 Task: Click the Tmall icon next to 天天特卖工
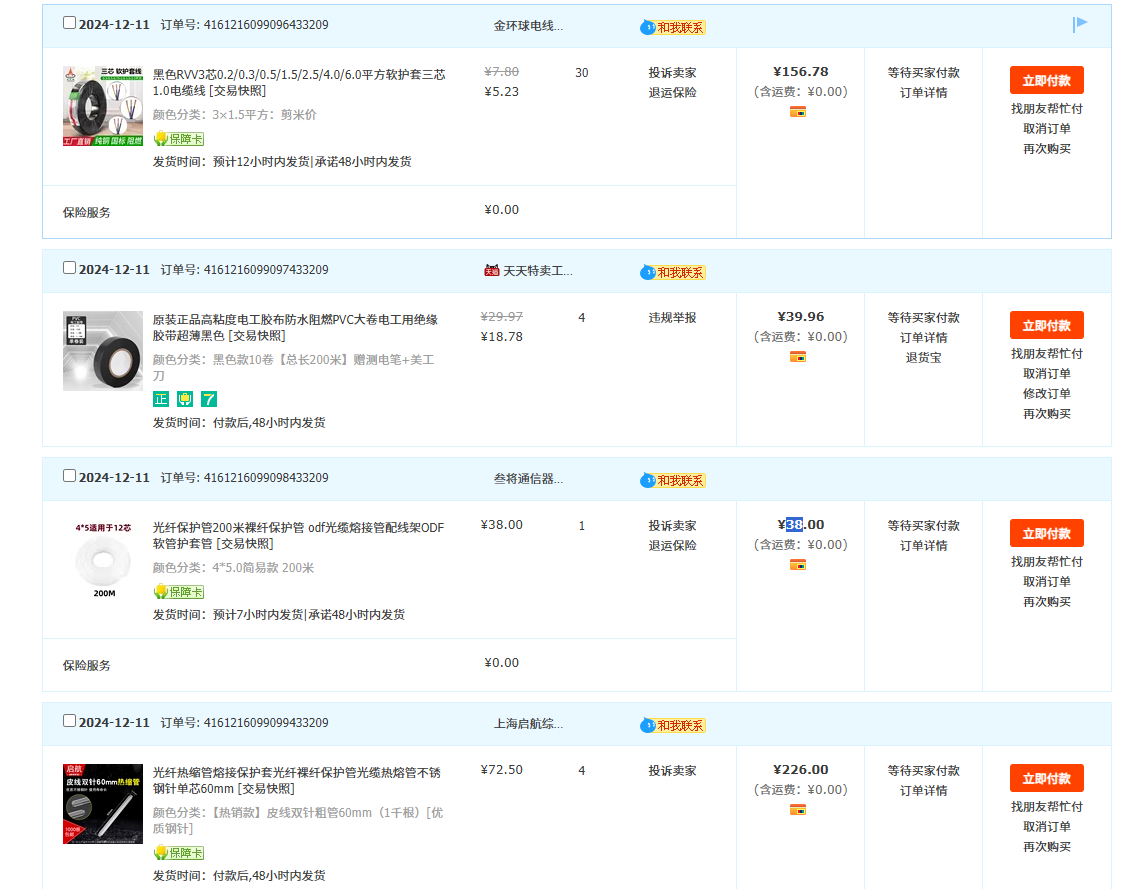tap(491, 270)
